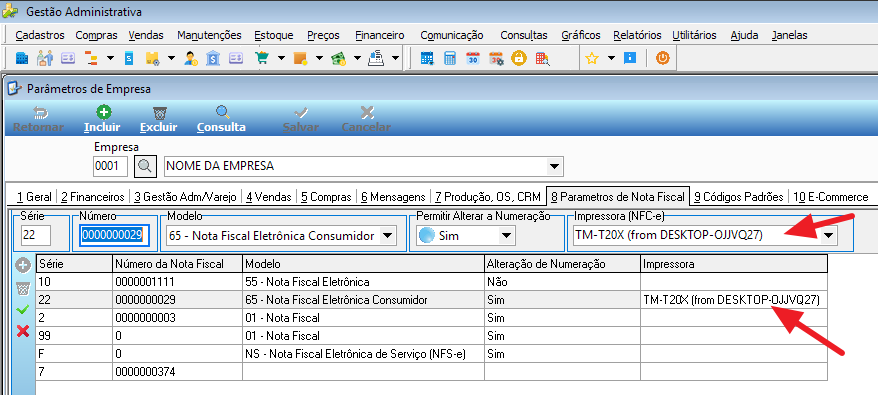878x395 pixels.
Task: Click the red table with magnifier icon
Action: 543,58
